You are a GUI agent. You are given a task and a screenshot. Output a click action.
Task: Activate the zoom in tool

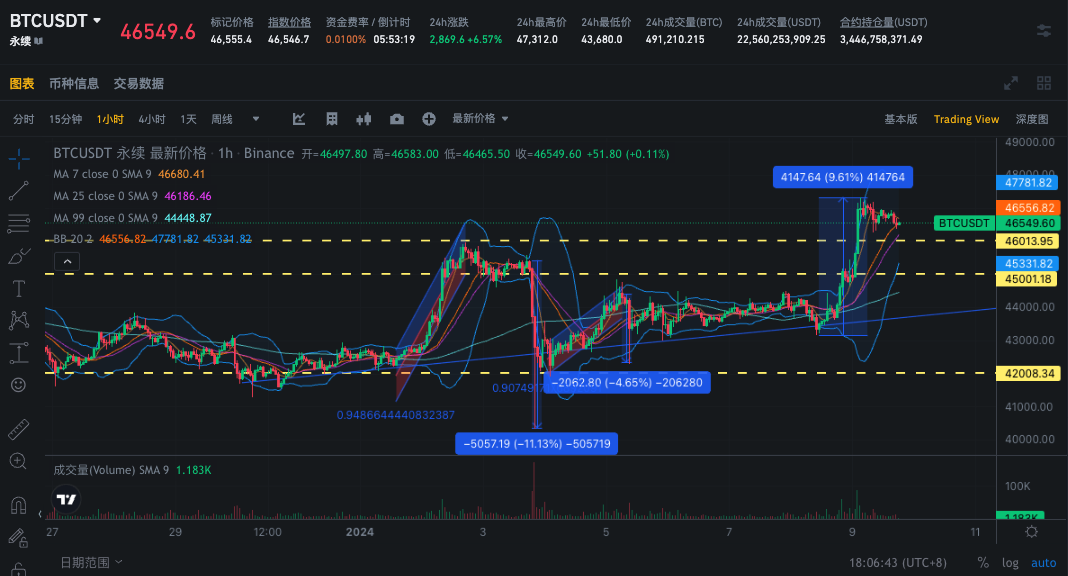[18, 462]
